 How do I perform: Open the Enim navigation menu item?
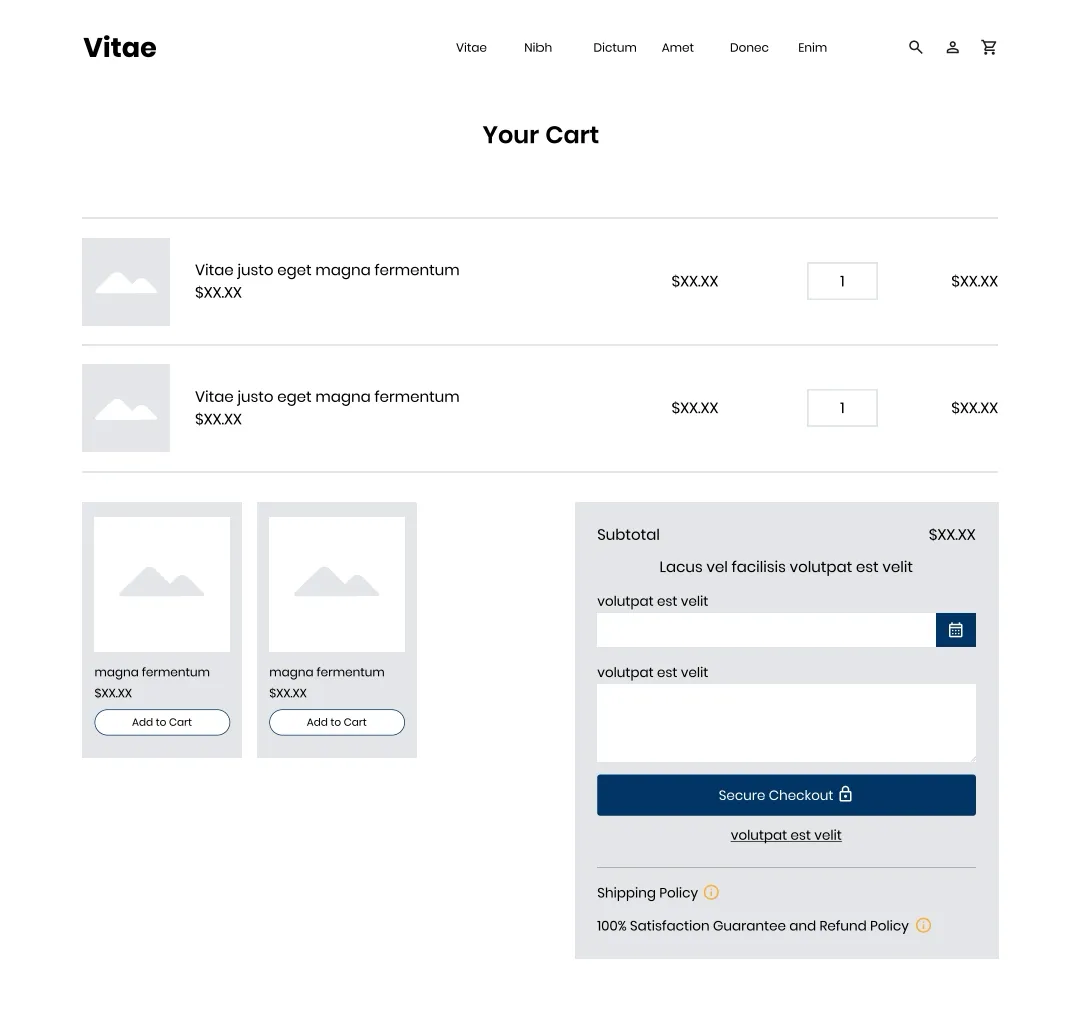point(813,48)
